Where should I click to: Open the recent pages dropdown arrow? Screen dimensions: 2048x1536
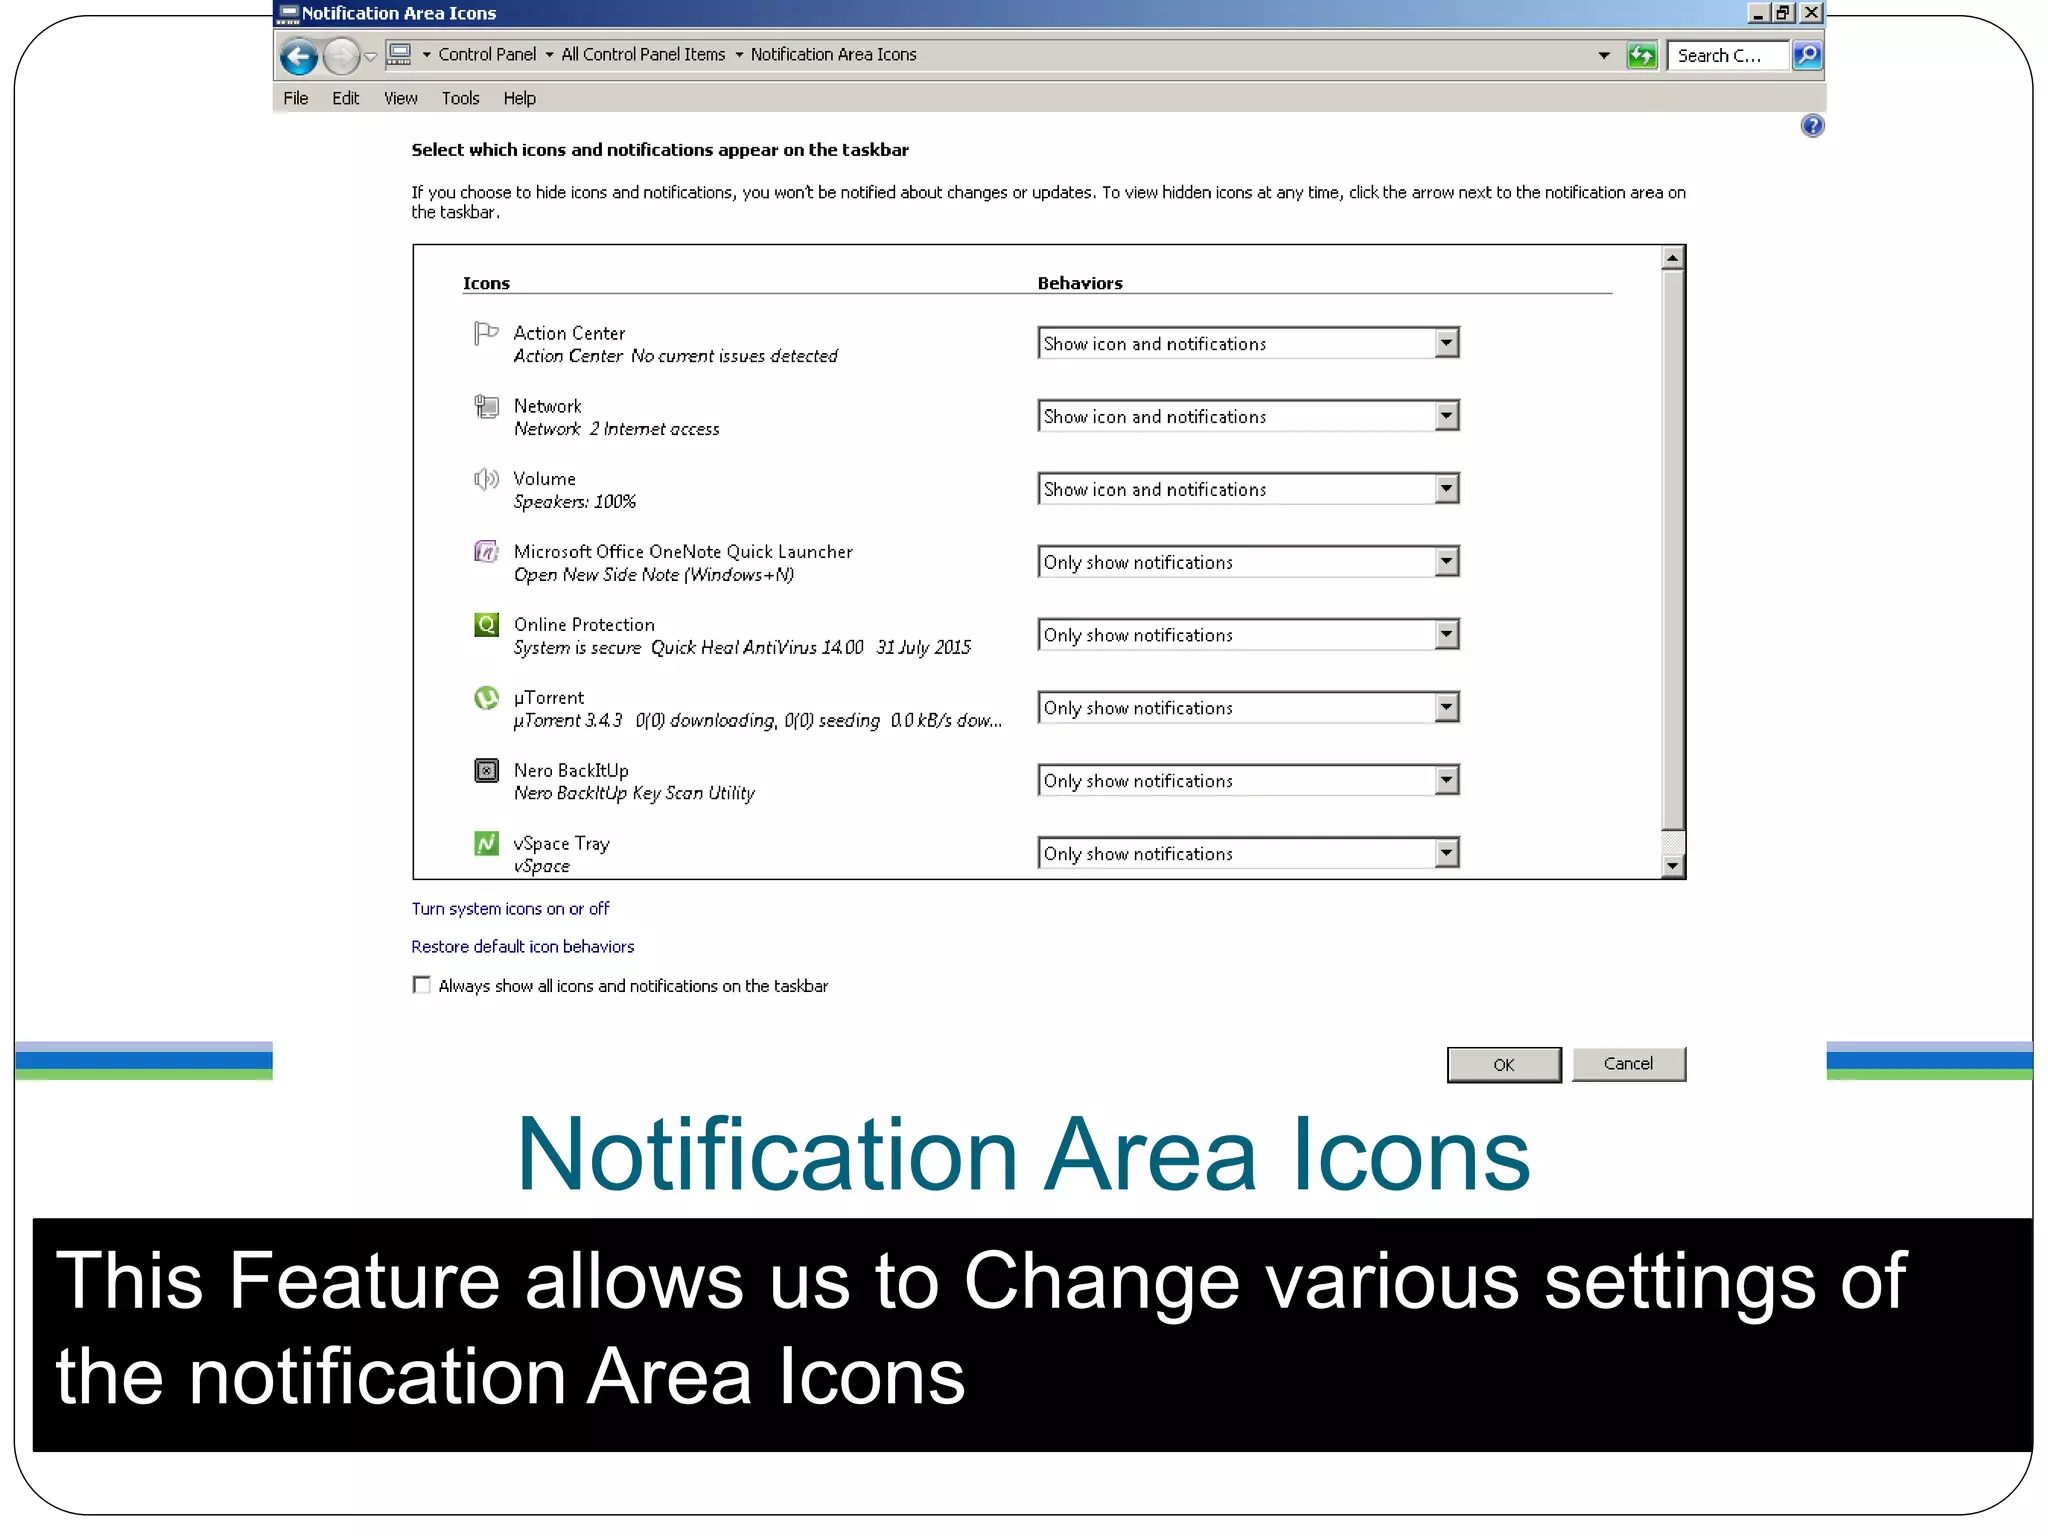coord(371,57)
